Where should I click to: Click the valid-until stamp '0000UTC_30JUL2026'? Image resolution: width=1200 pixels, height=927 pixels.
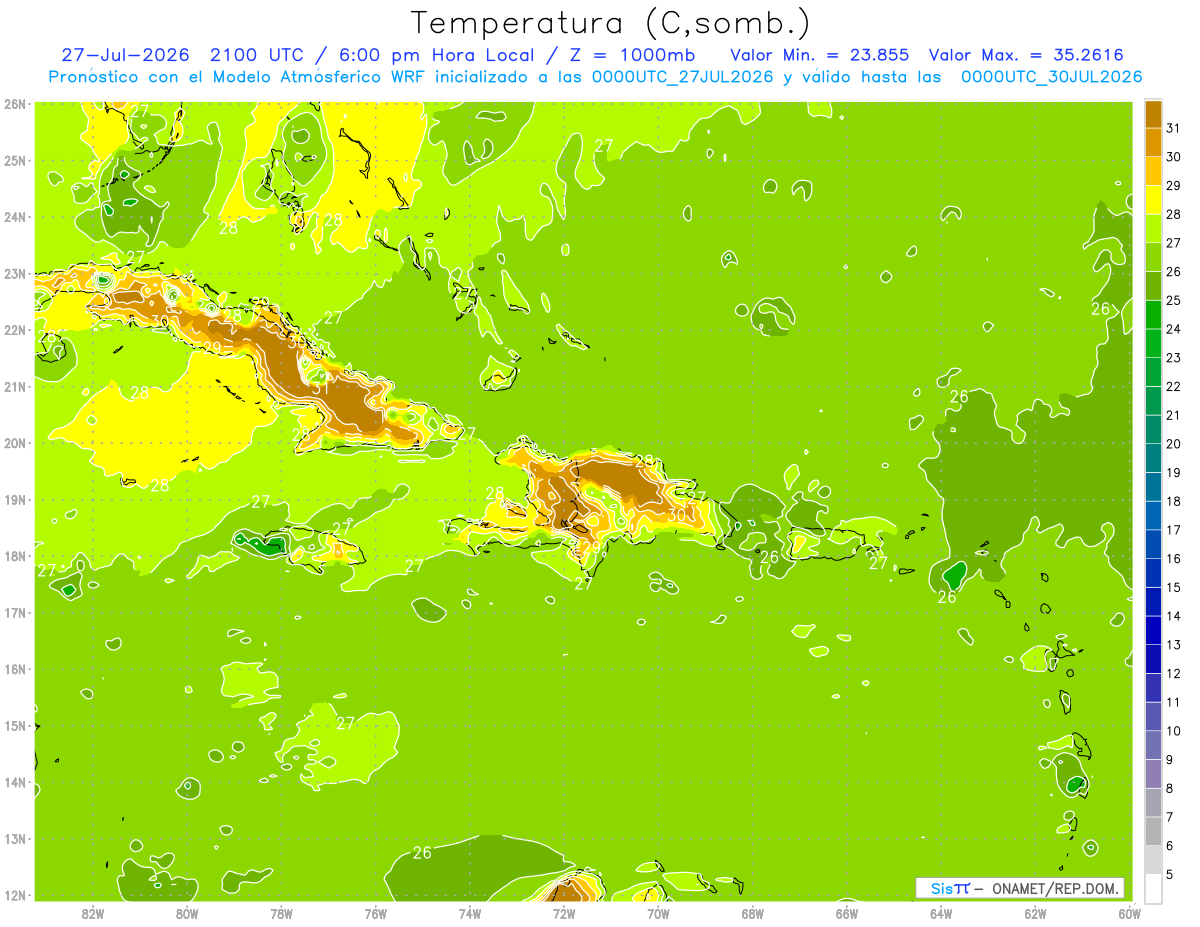[1051, 77]
